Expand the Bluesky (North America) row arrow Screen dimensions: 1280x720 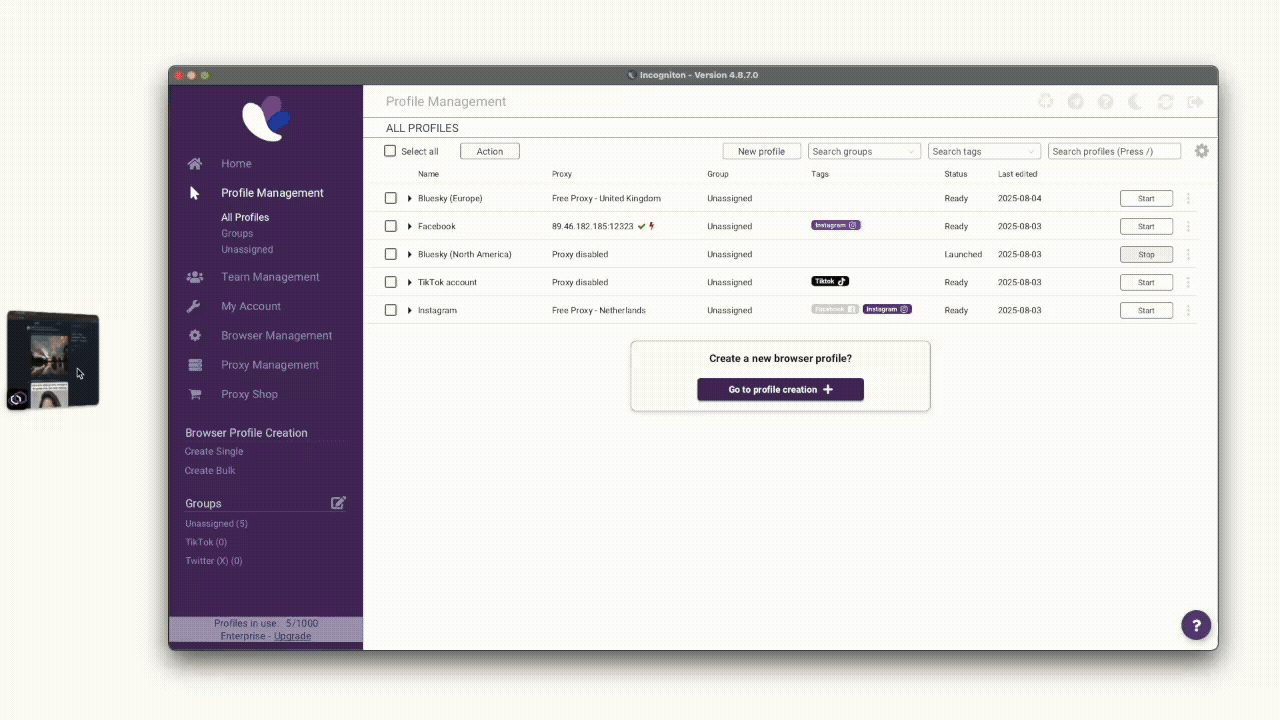[410, 254]
